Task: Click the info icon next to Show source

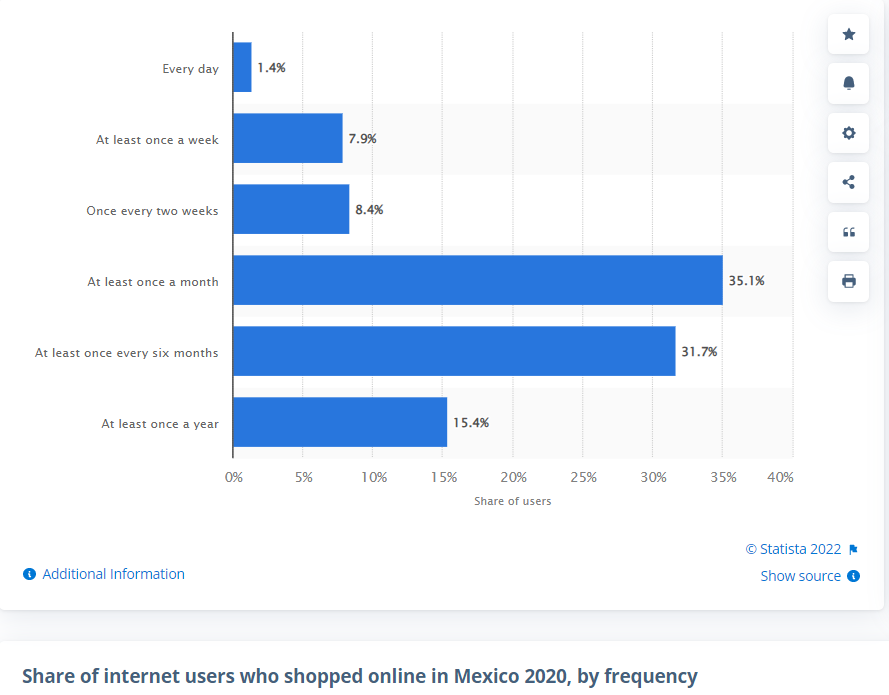Action: click(x=853, y=576)
